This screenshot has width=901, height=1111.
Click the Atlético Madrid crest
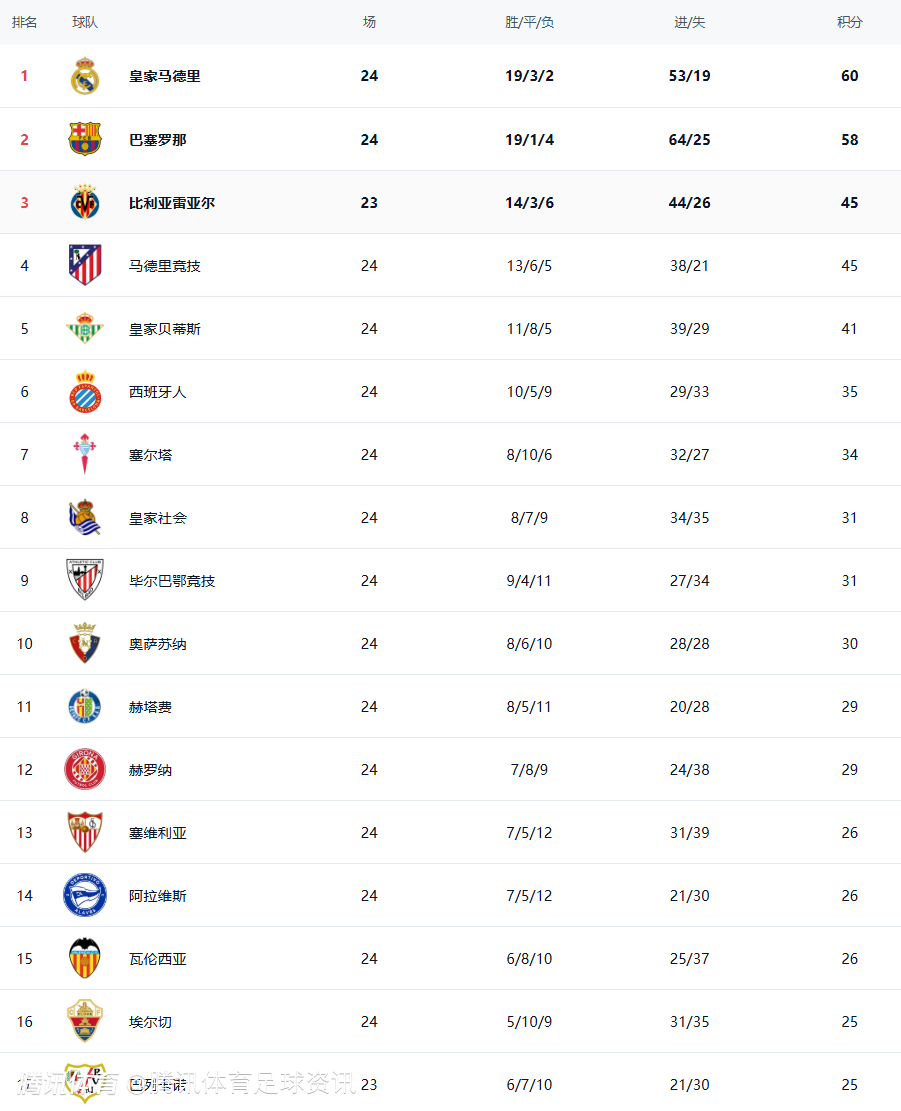tap(85, 265)
